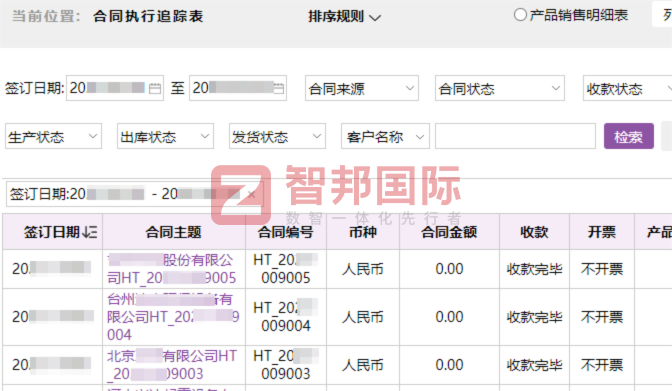Click the end date field after 至
The image size is (672, 391).
tap(238, 88)
